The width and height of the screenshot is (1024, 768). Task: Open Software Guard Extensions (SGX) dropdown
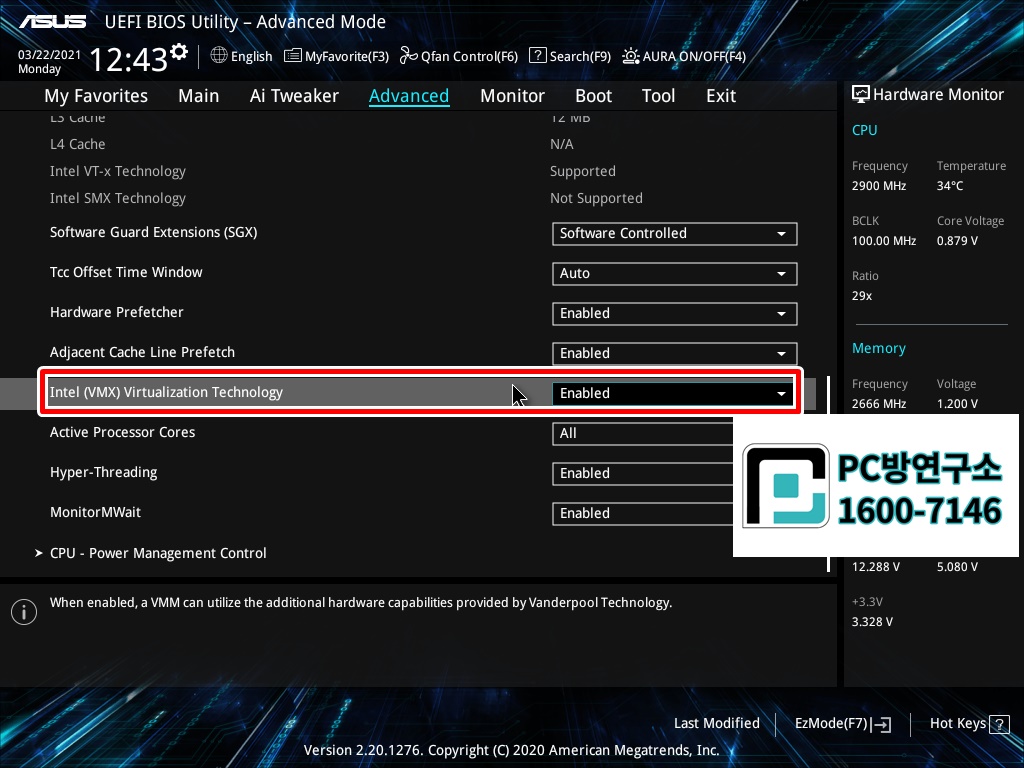675,234
